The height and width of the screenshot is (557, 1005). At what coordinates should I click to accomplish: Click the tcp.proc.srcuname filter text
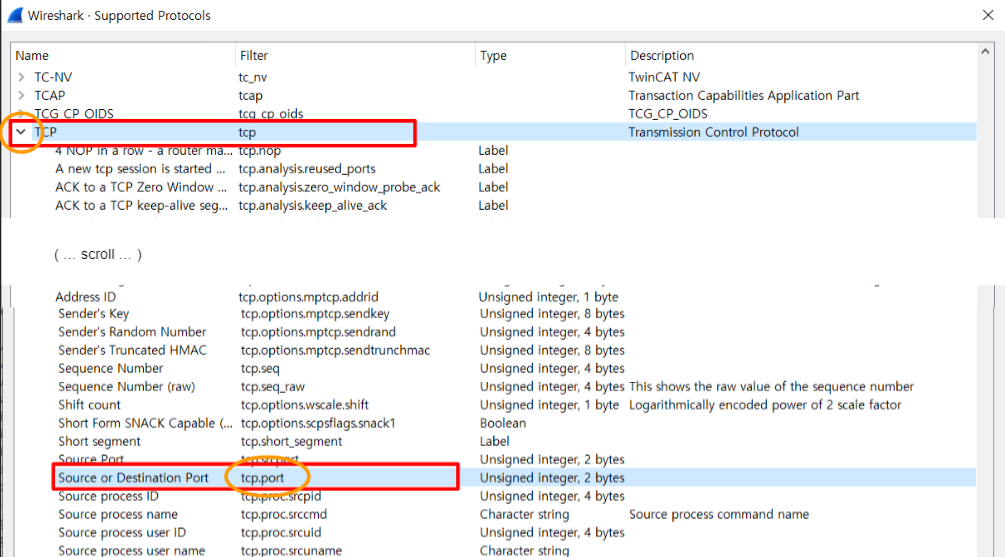coord(292,551)
